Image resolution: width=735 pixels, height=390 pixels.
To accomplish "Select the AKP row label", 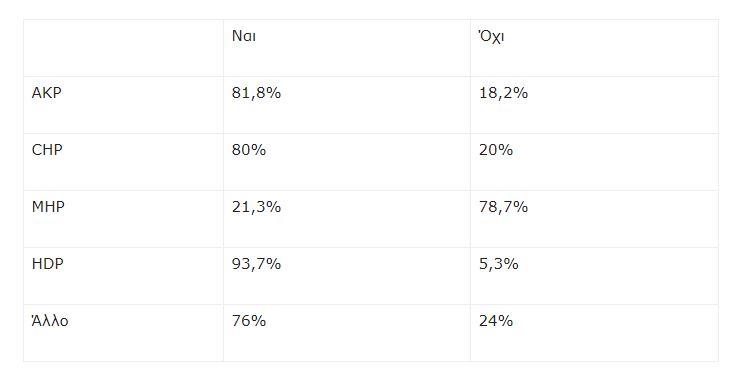I will [x=46, y=93].
